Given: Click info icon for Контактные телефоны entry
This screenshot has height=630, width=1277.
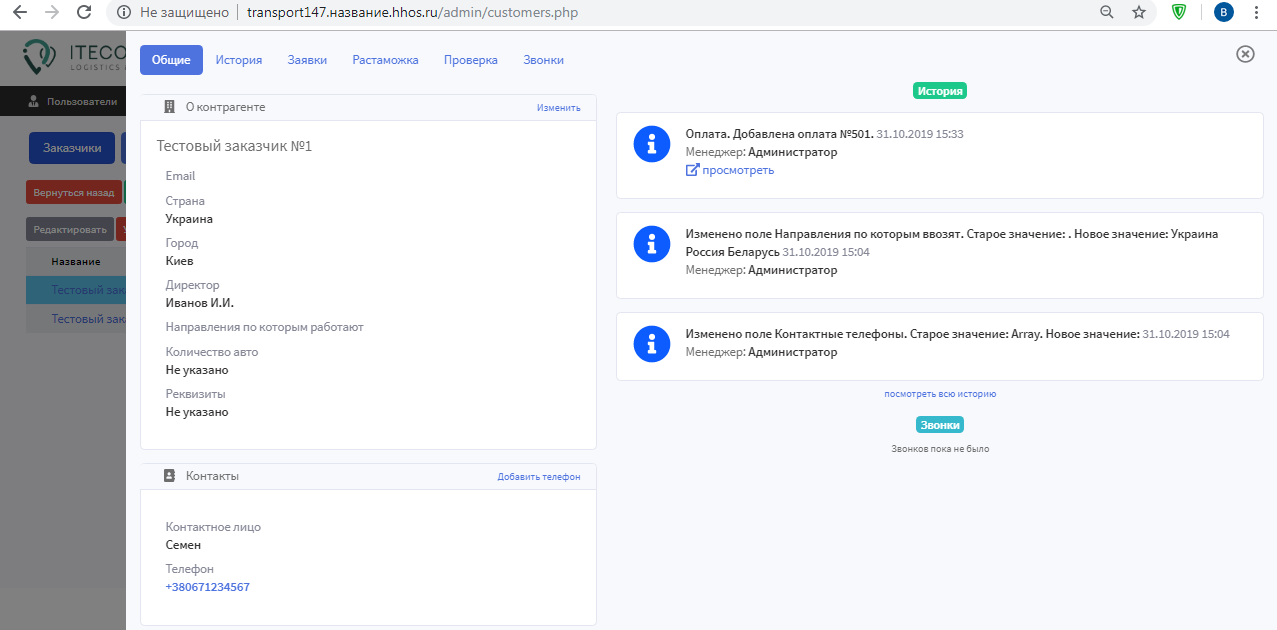Looking at the screenshot, I should [652, 343].
